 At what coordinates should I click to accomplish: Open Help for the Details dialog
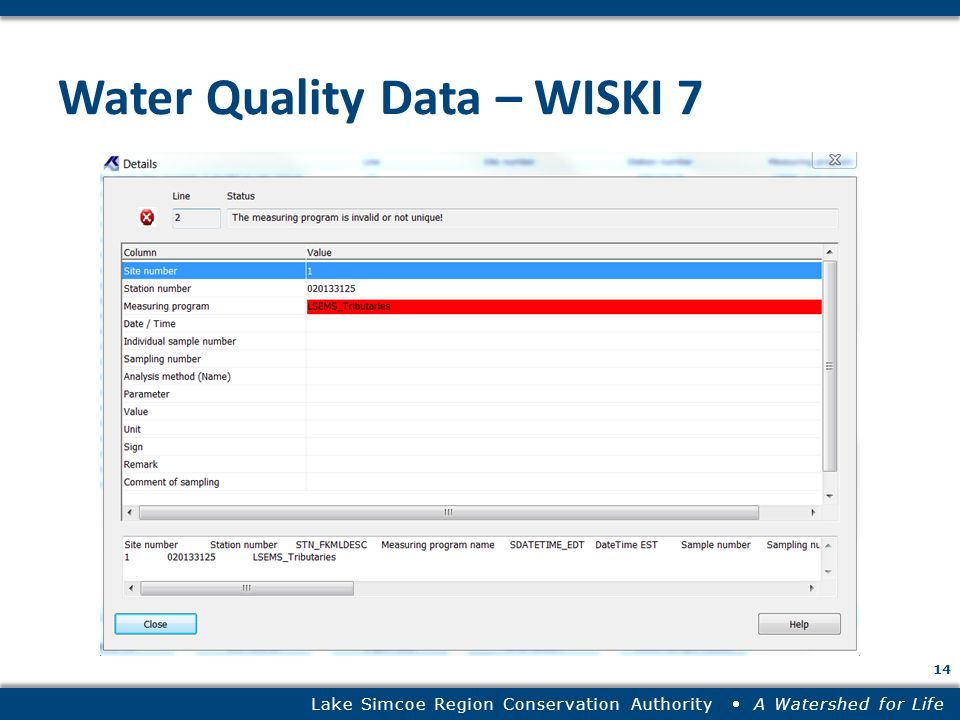tap(799, 624)
